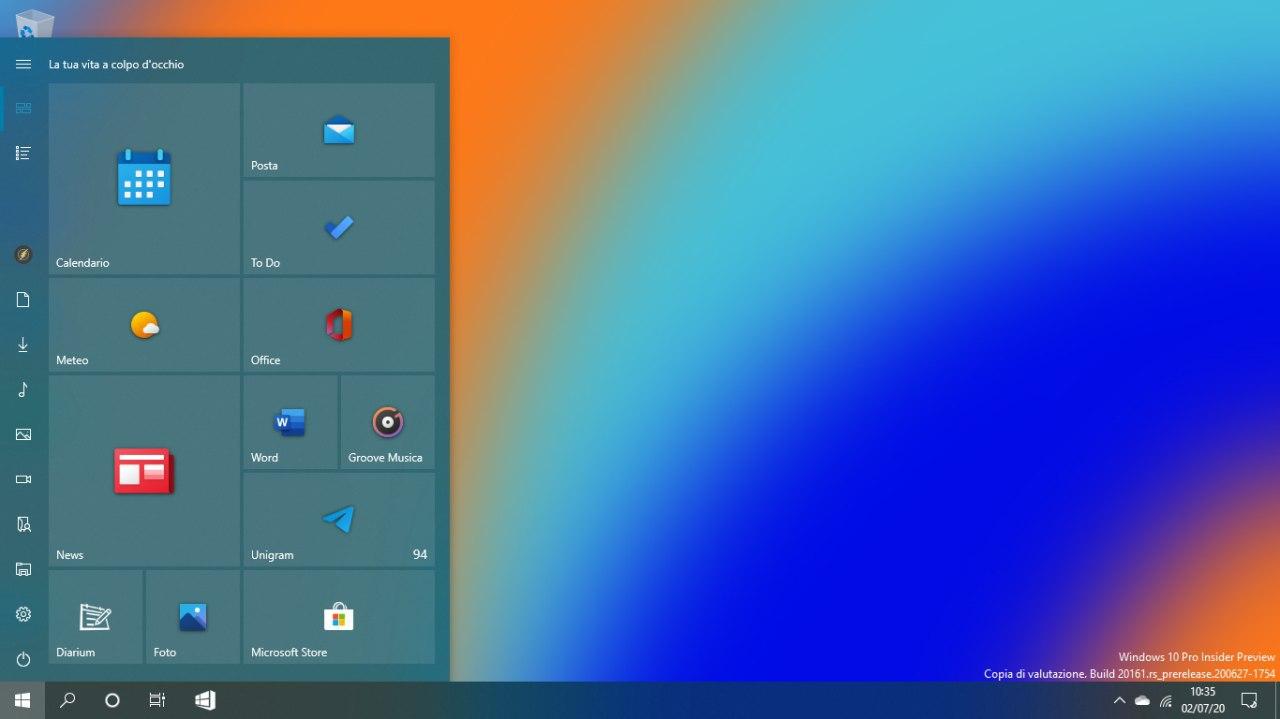The image size is (1280, 719).
Task: Click the Show desktop sliver
Action: point(1277,700)
